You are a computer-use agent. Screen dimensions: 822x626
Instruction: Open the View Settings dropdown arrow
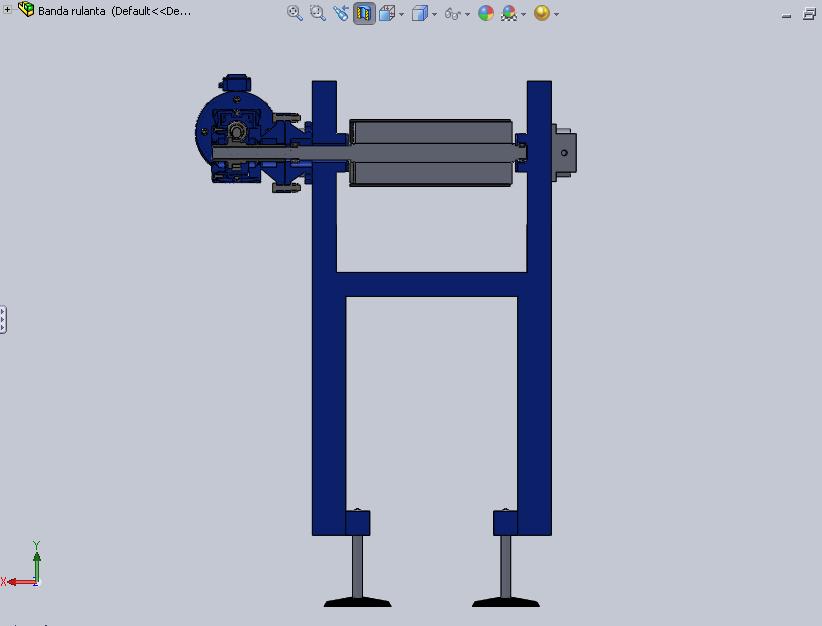click(556, 14)
